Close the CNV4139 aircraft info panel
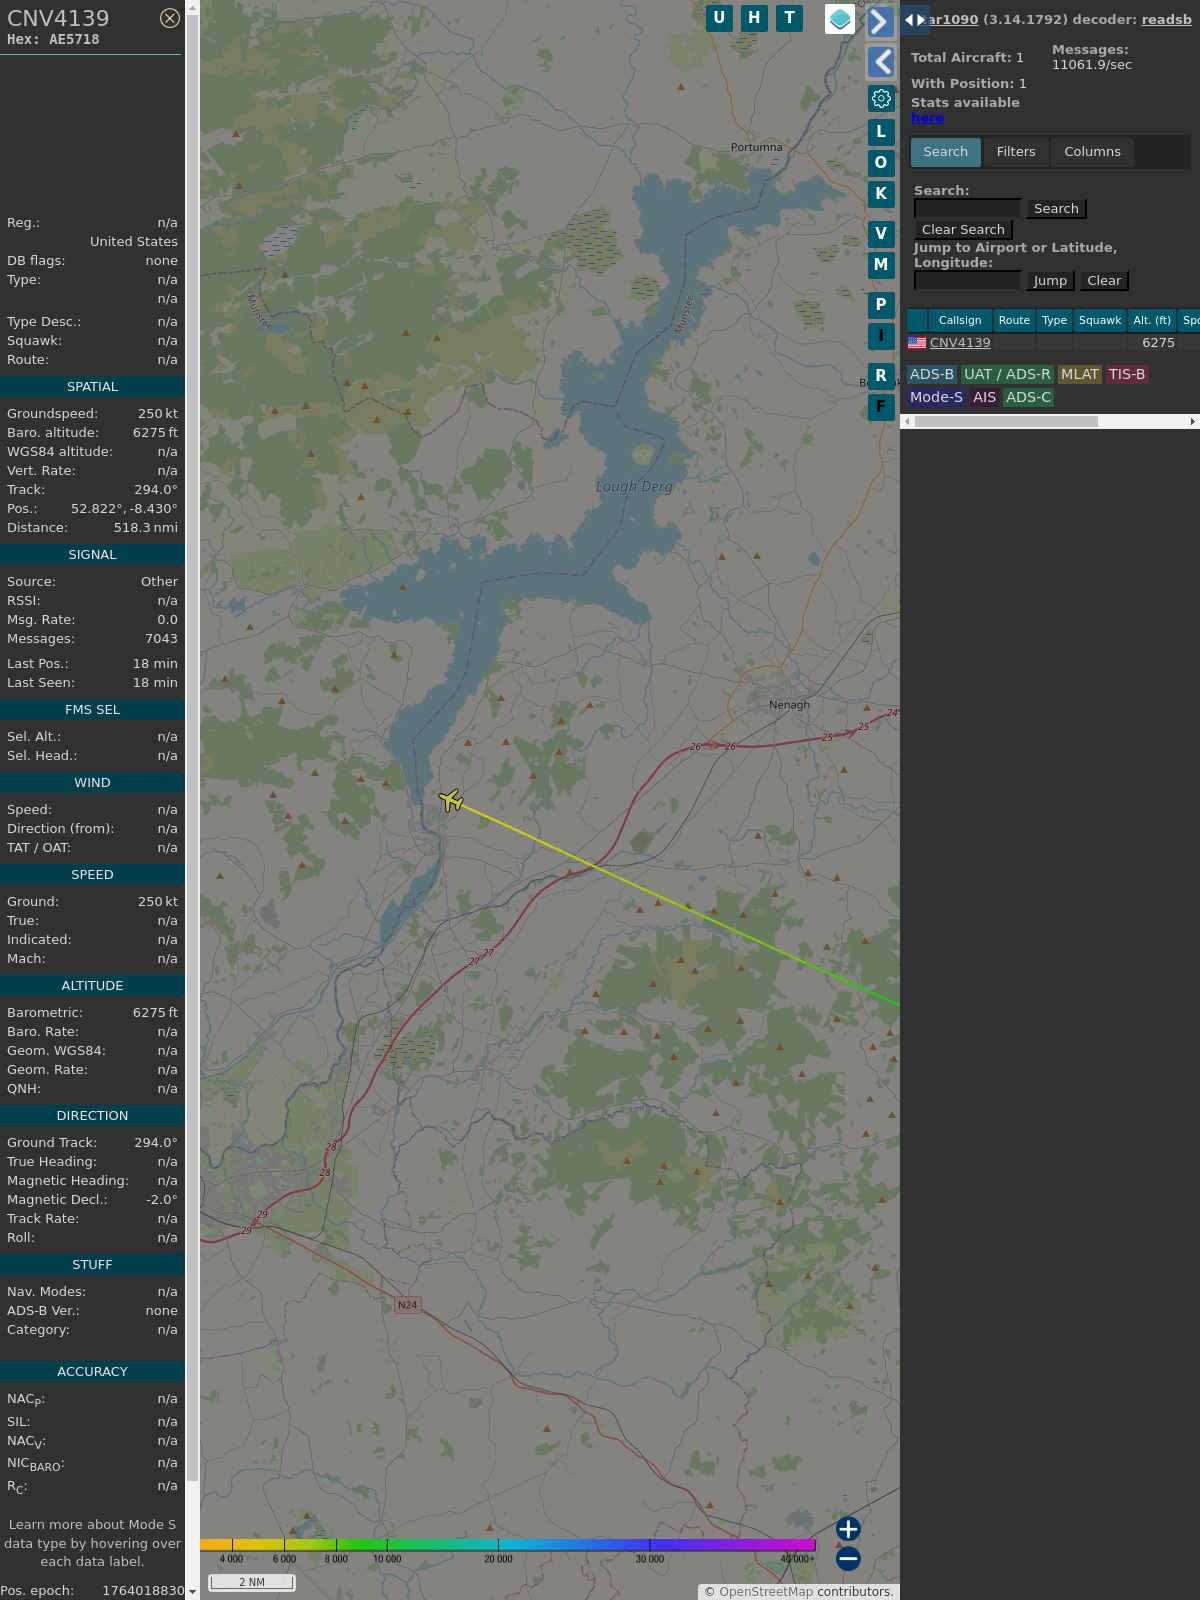Image resolution: width=1200 pixels, height=1600 pixels. [x=170, y=18]
